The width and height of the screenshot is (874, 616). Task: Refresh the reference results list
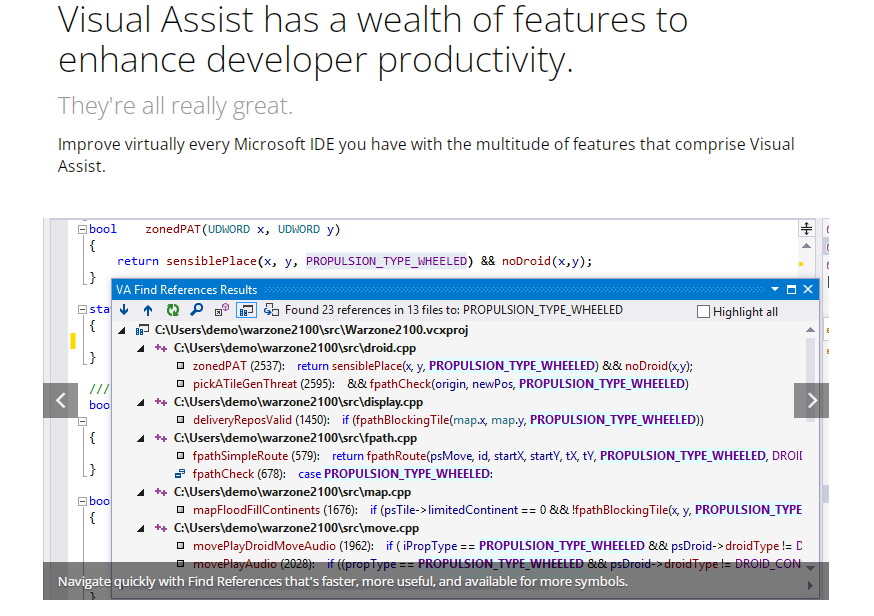click(x=172, y=309)
